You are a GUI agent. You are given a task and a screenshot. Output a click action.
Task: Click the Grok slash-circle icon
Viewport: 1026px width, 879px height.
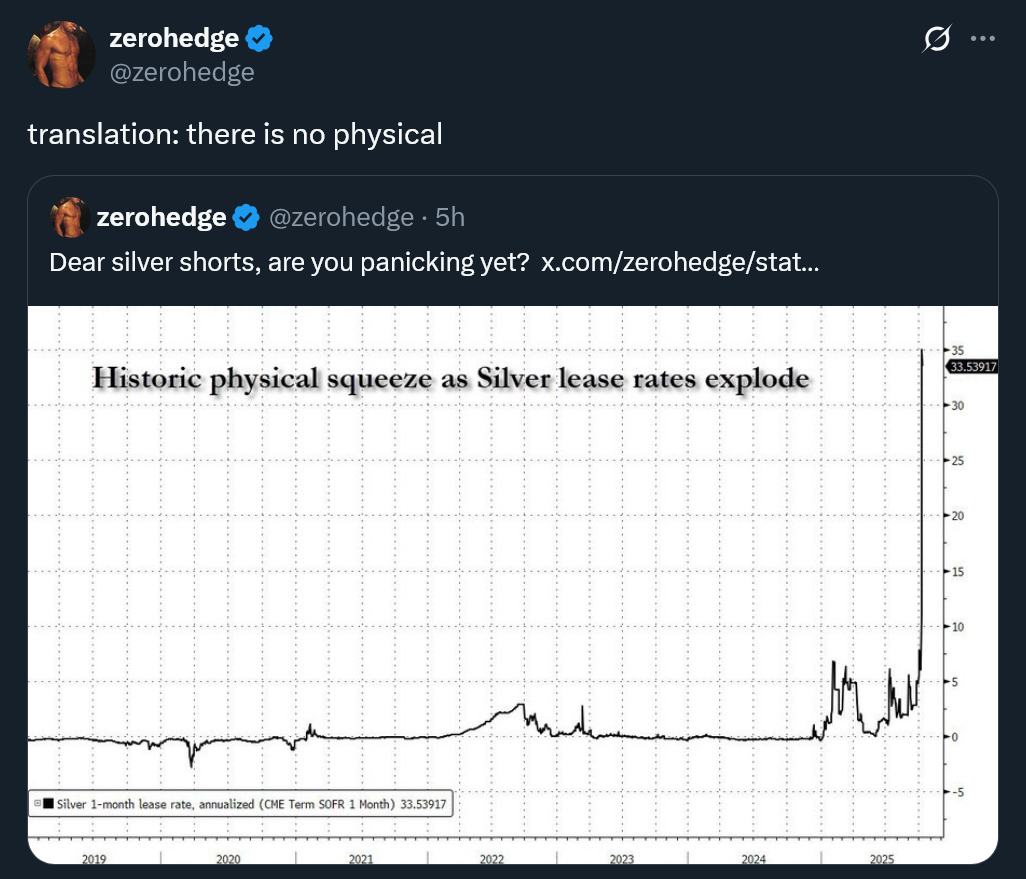click(x=936, y=39)
